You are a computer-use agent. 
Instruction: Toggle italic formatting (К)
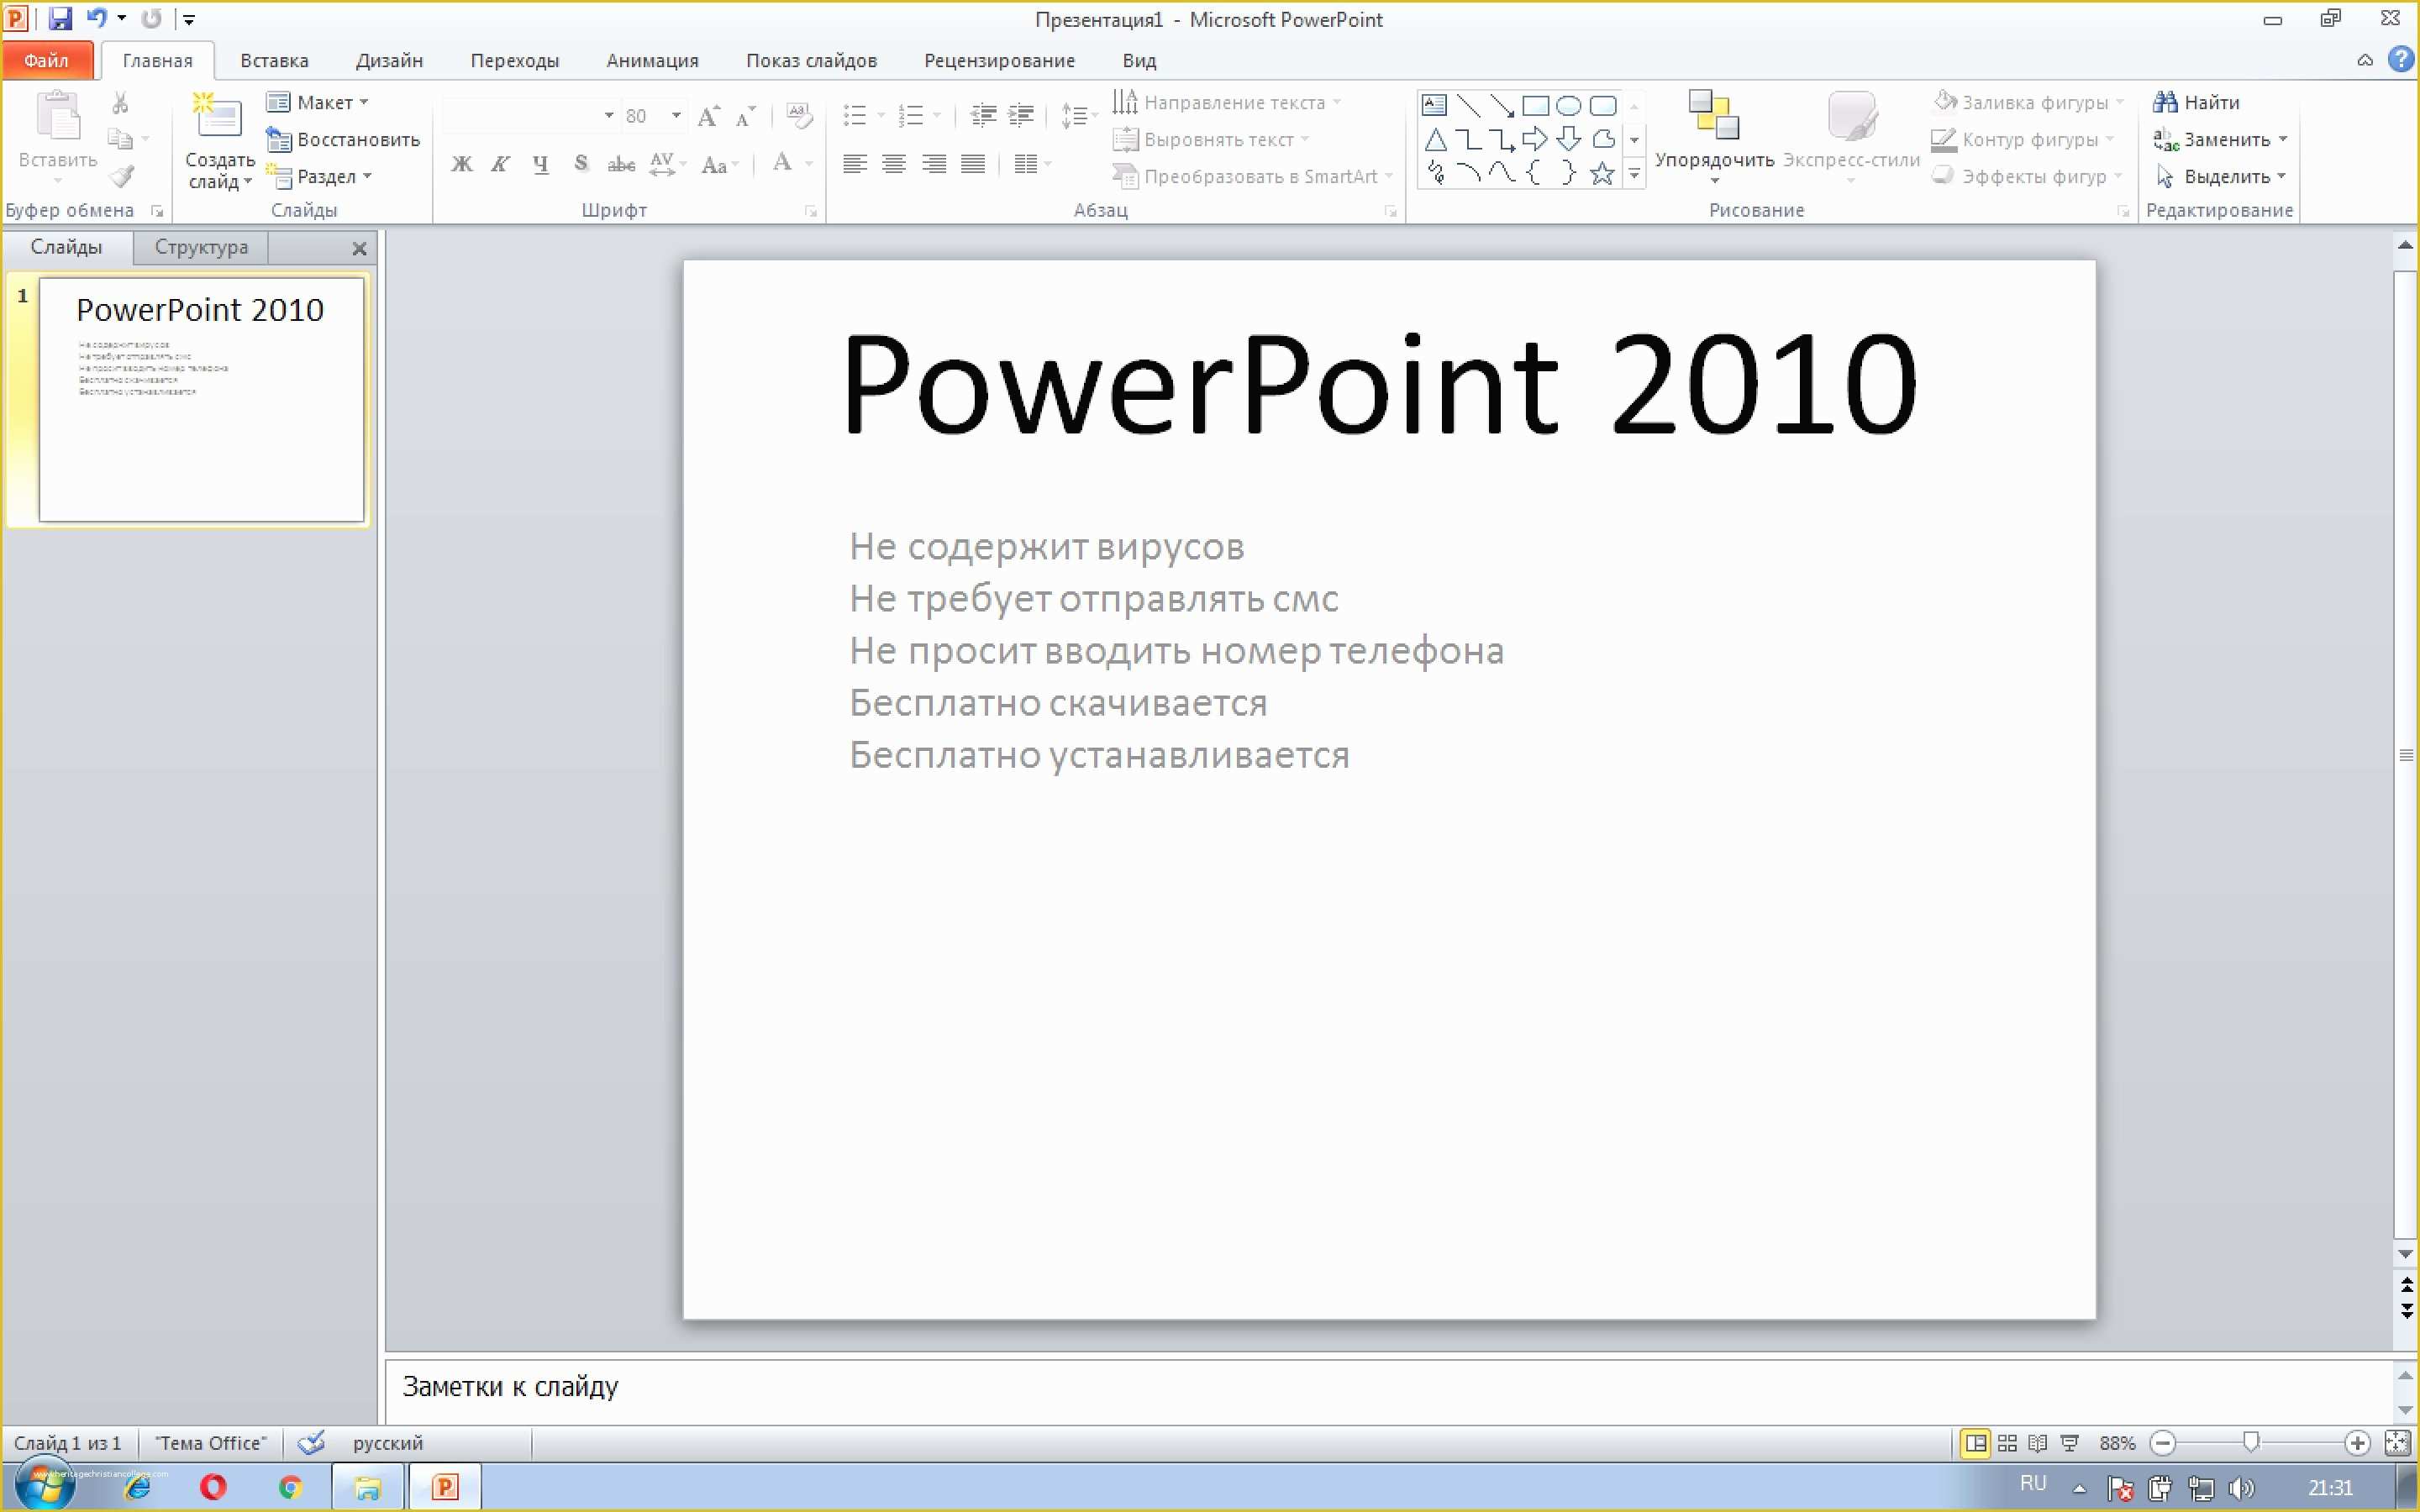click(500, 164)
